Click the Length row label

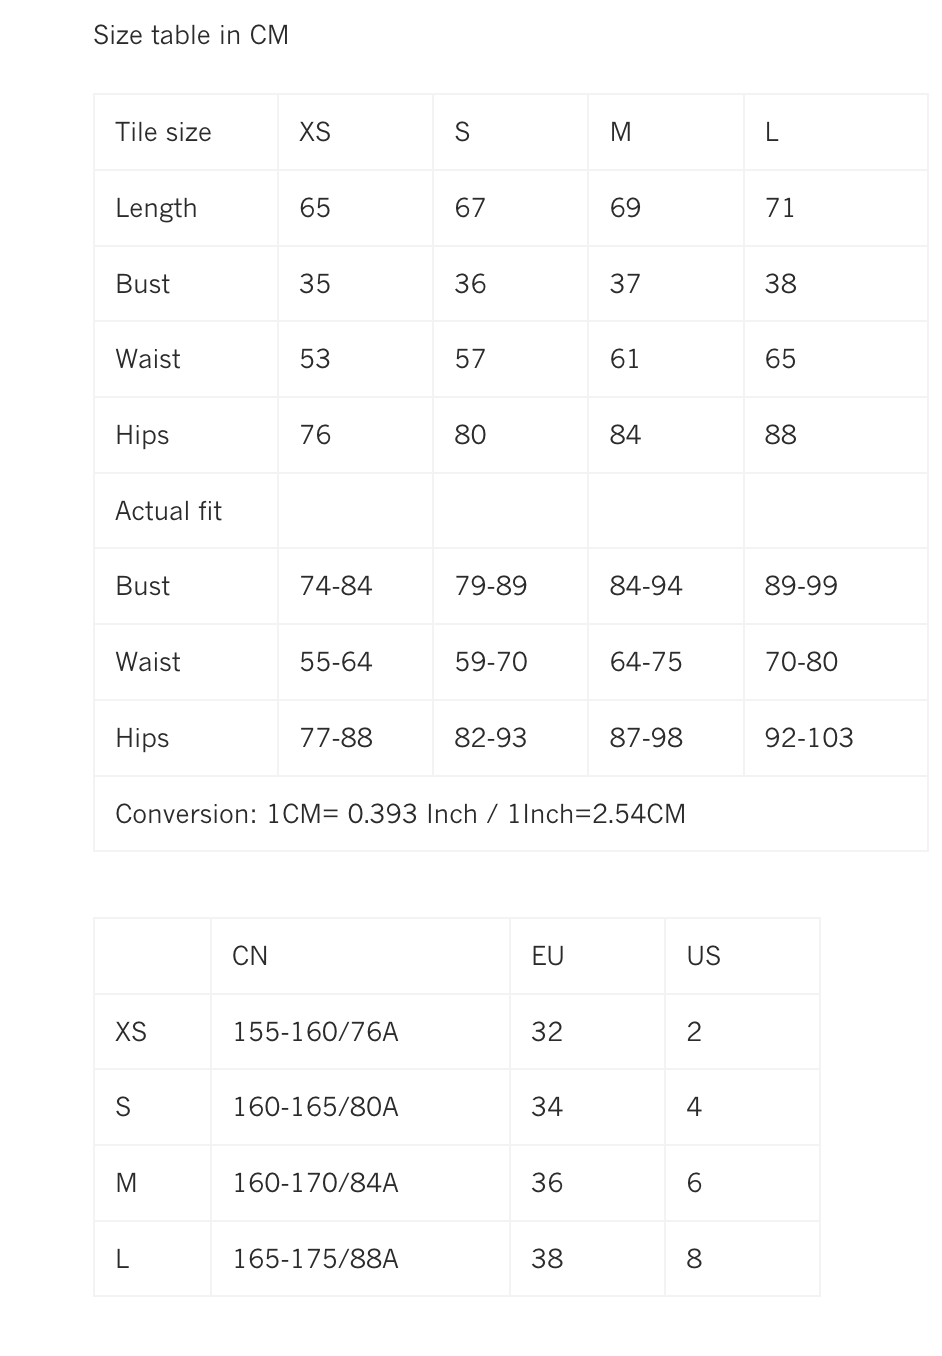coord(156,208)
